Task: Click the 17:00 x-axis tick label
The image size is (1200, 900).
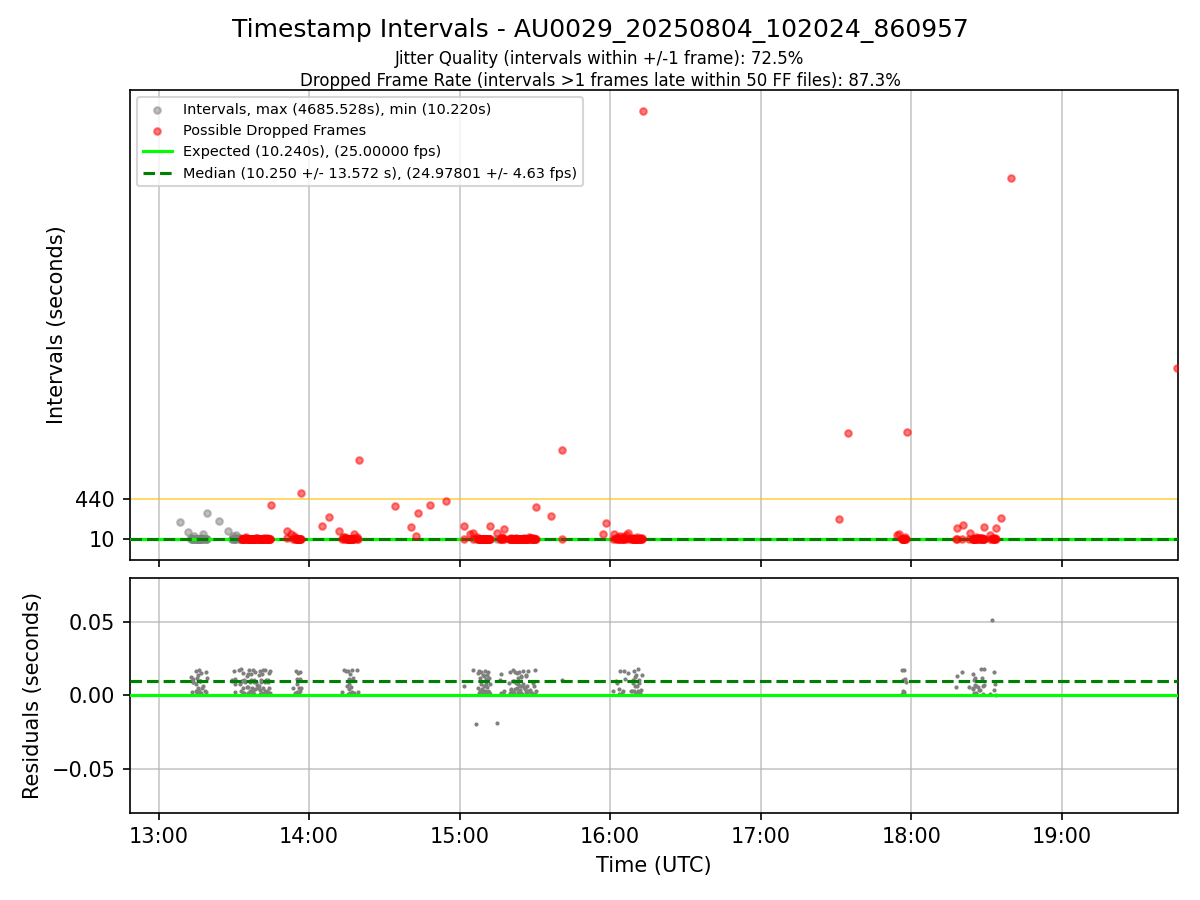Action: 761,835
